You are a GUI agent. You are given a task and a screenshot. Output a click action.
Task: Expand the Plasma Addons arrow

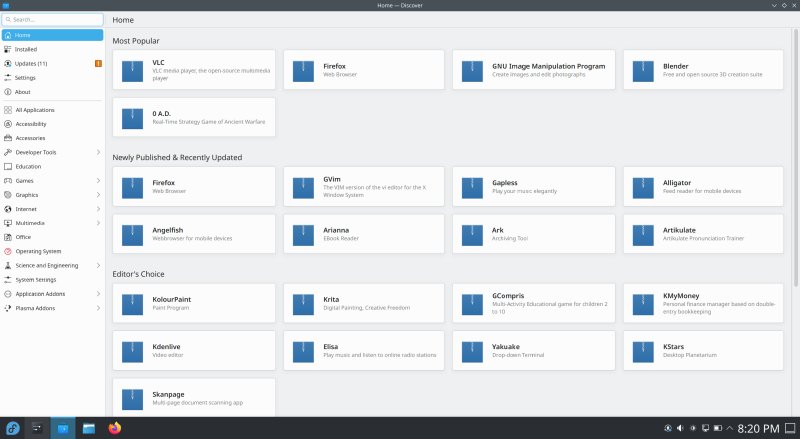point(98,308)
